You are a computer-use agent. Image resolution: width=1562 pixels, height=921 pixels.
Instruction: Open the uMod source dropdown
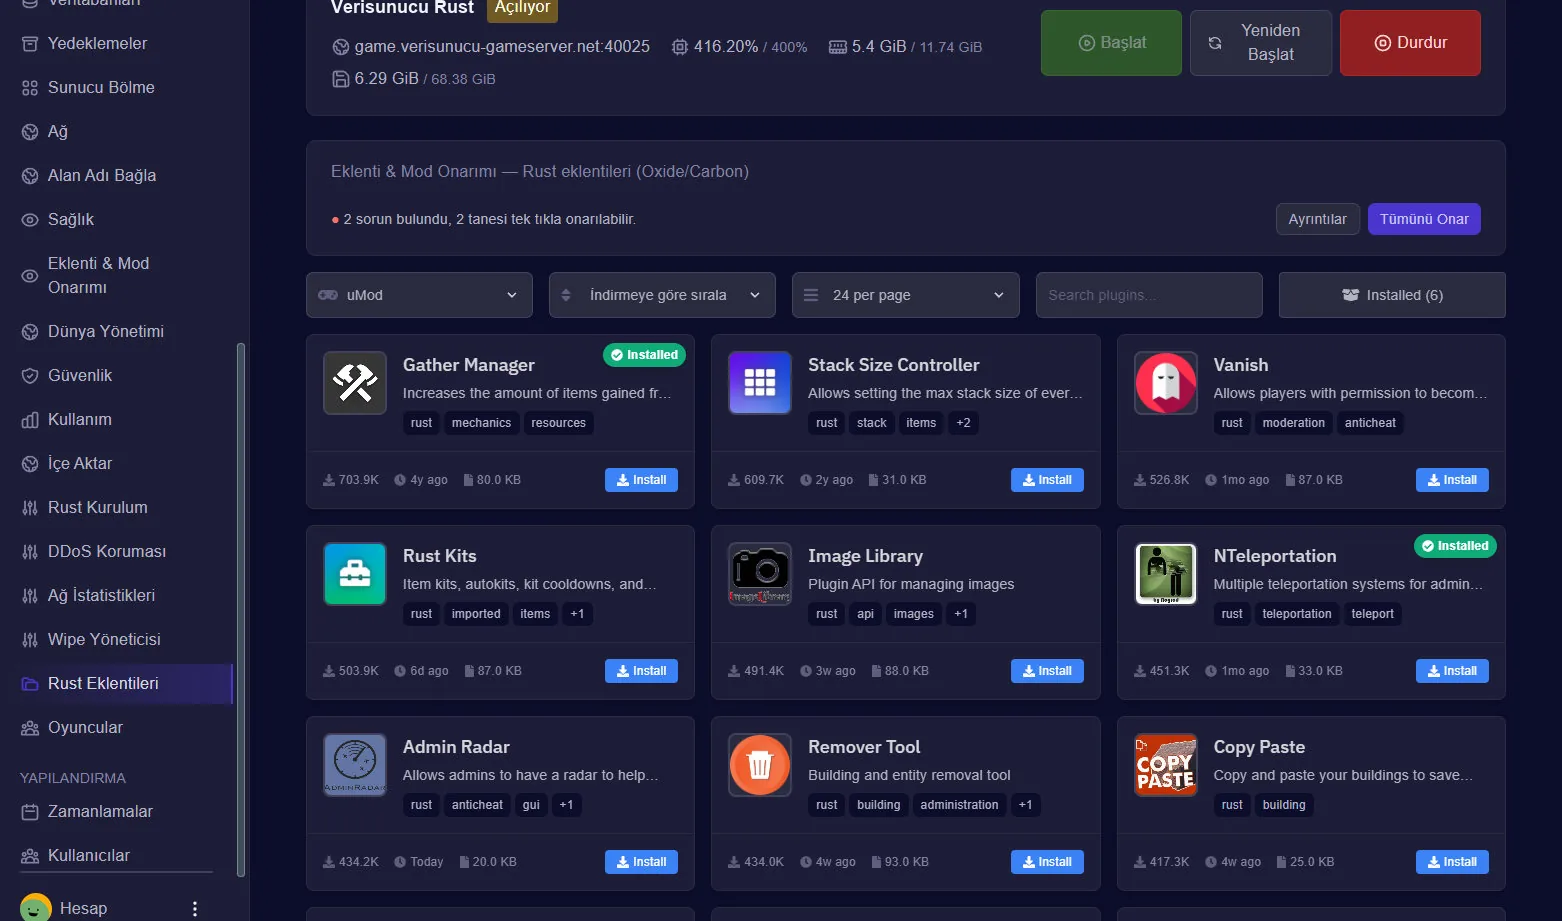419,295
